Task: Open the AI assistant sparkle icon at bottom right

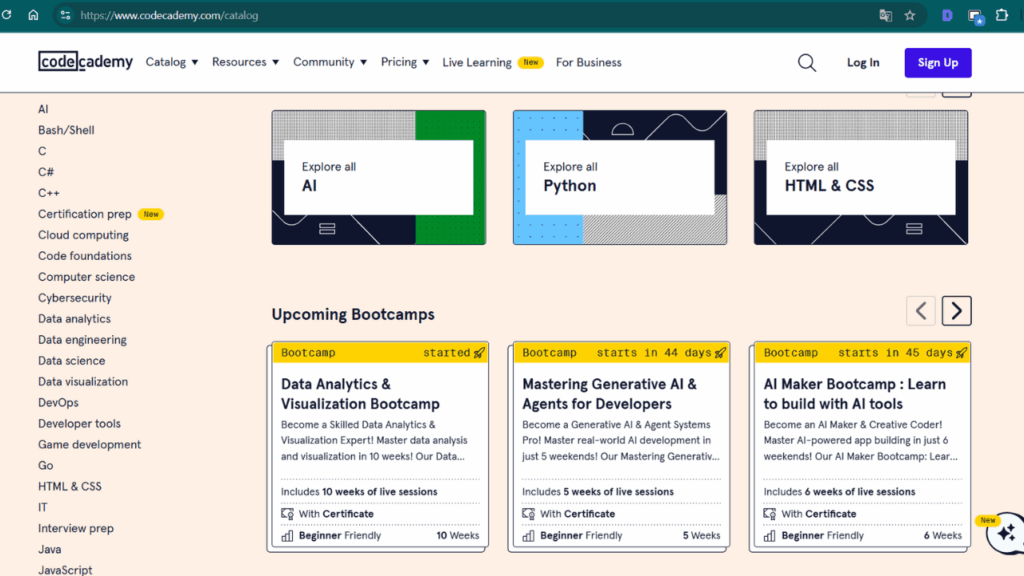Action: 1005,535
